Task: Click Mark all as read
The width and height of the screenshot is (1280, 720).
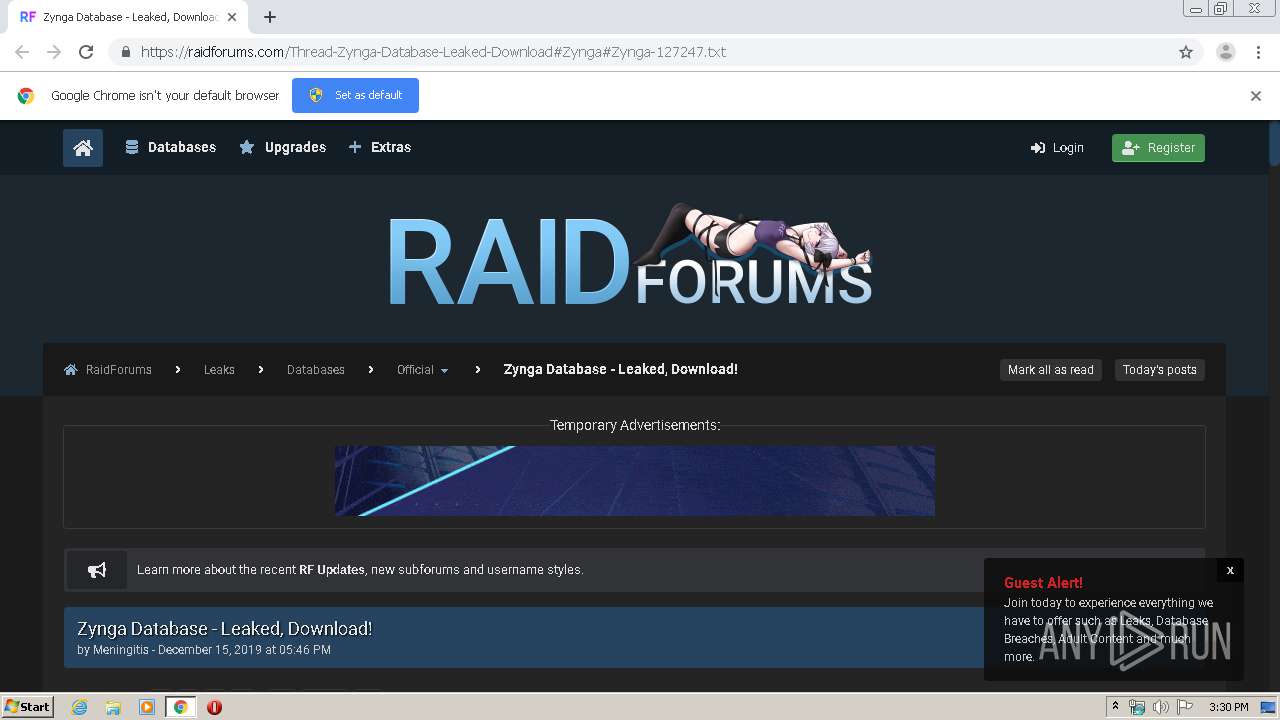Action: coord(1050,370)
